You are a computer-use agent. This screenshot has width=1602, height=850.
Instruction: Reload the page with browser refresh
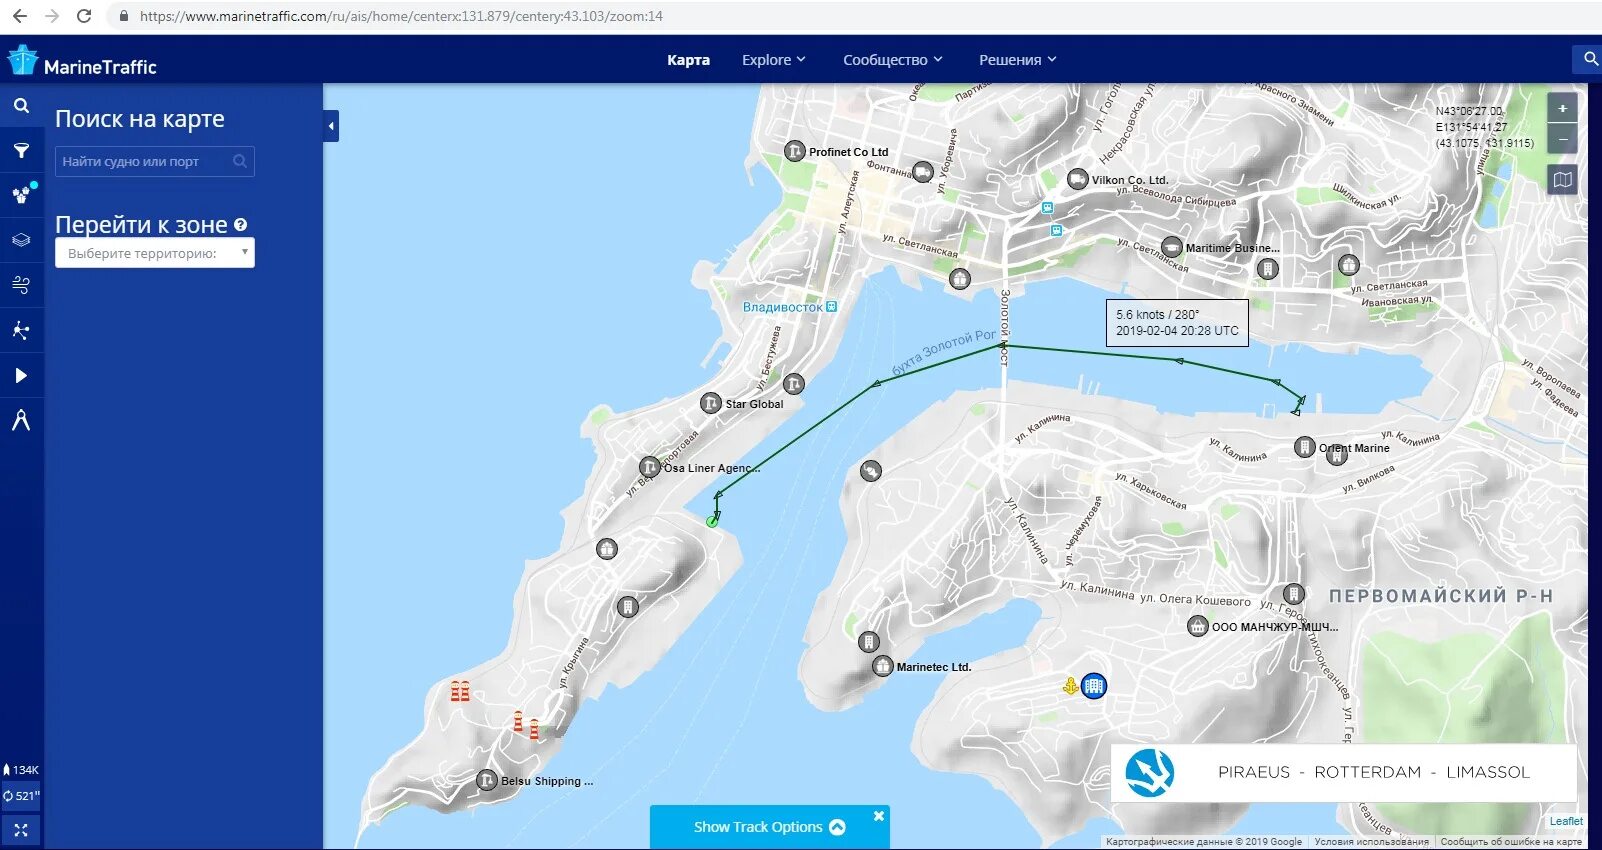tap(84, 16)
